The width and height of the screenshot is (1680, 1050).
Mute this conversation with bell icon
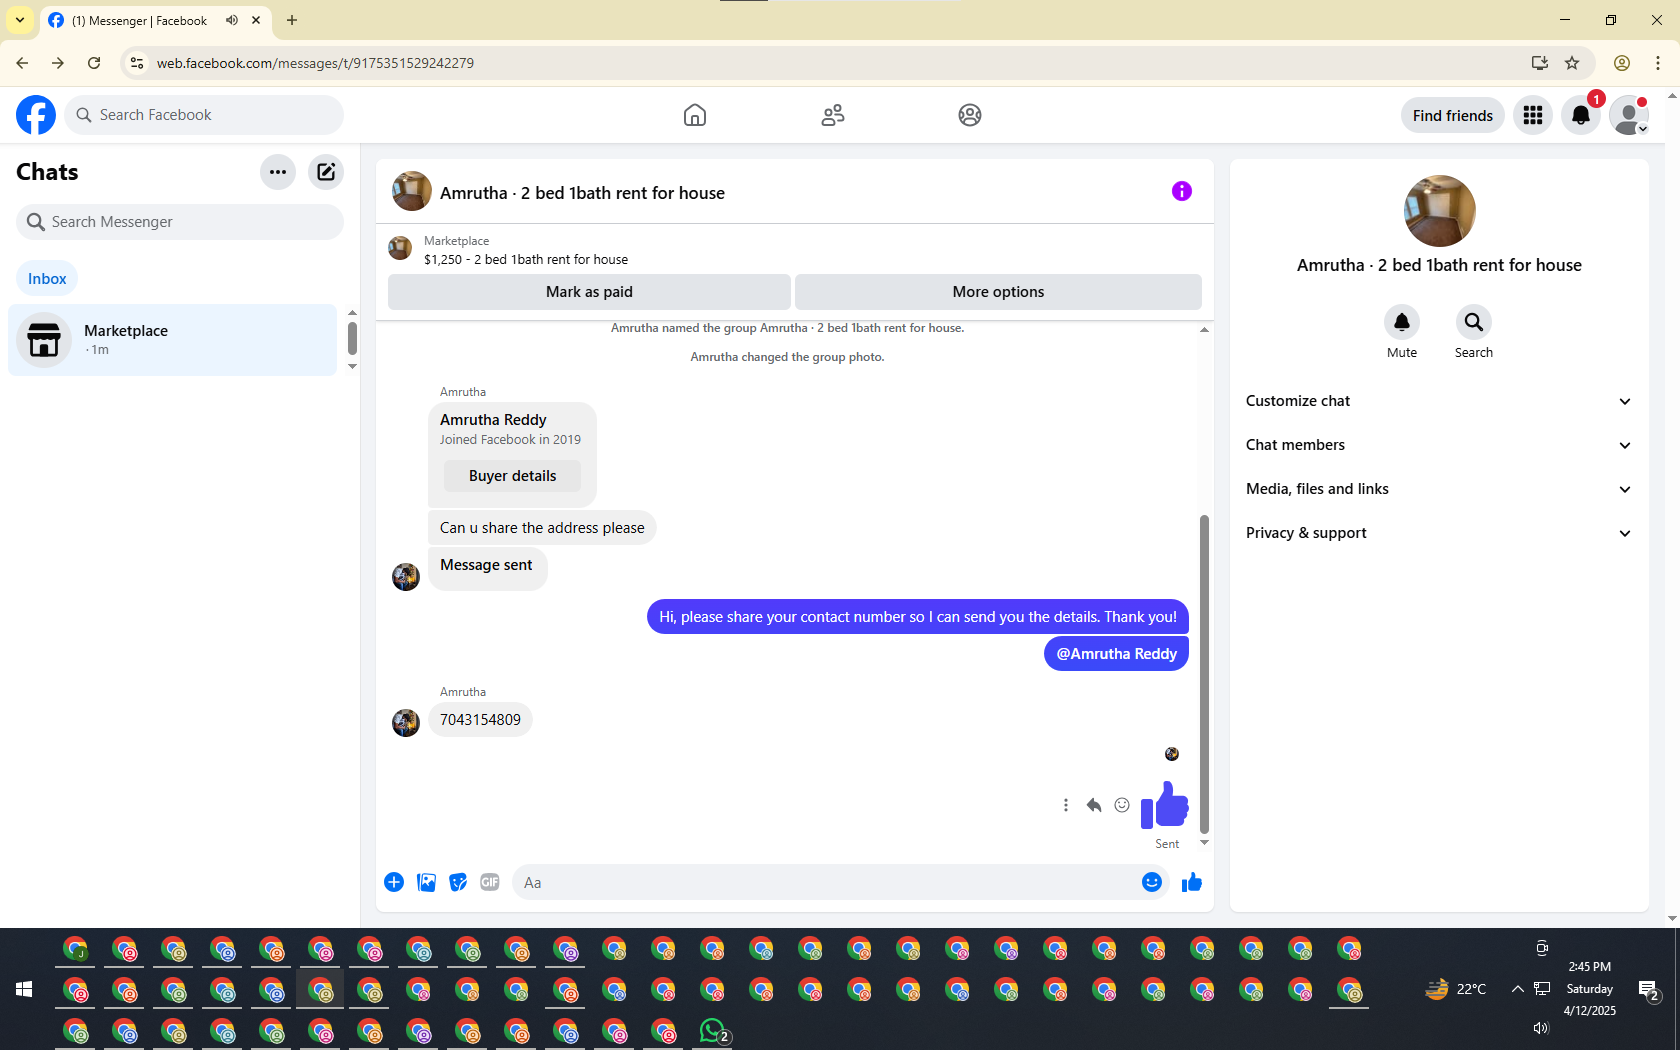point(1402,322)
